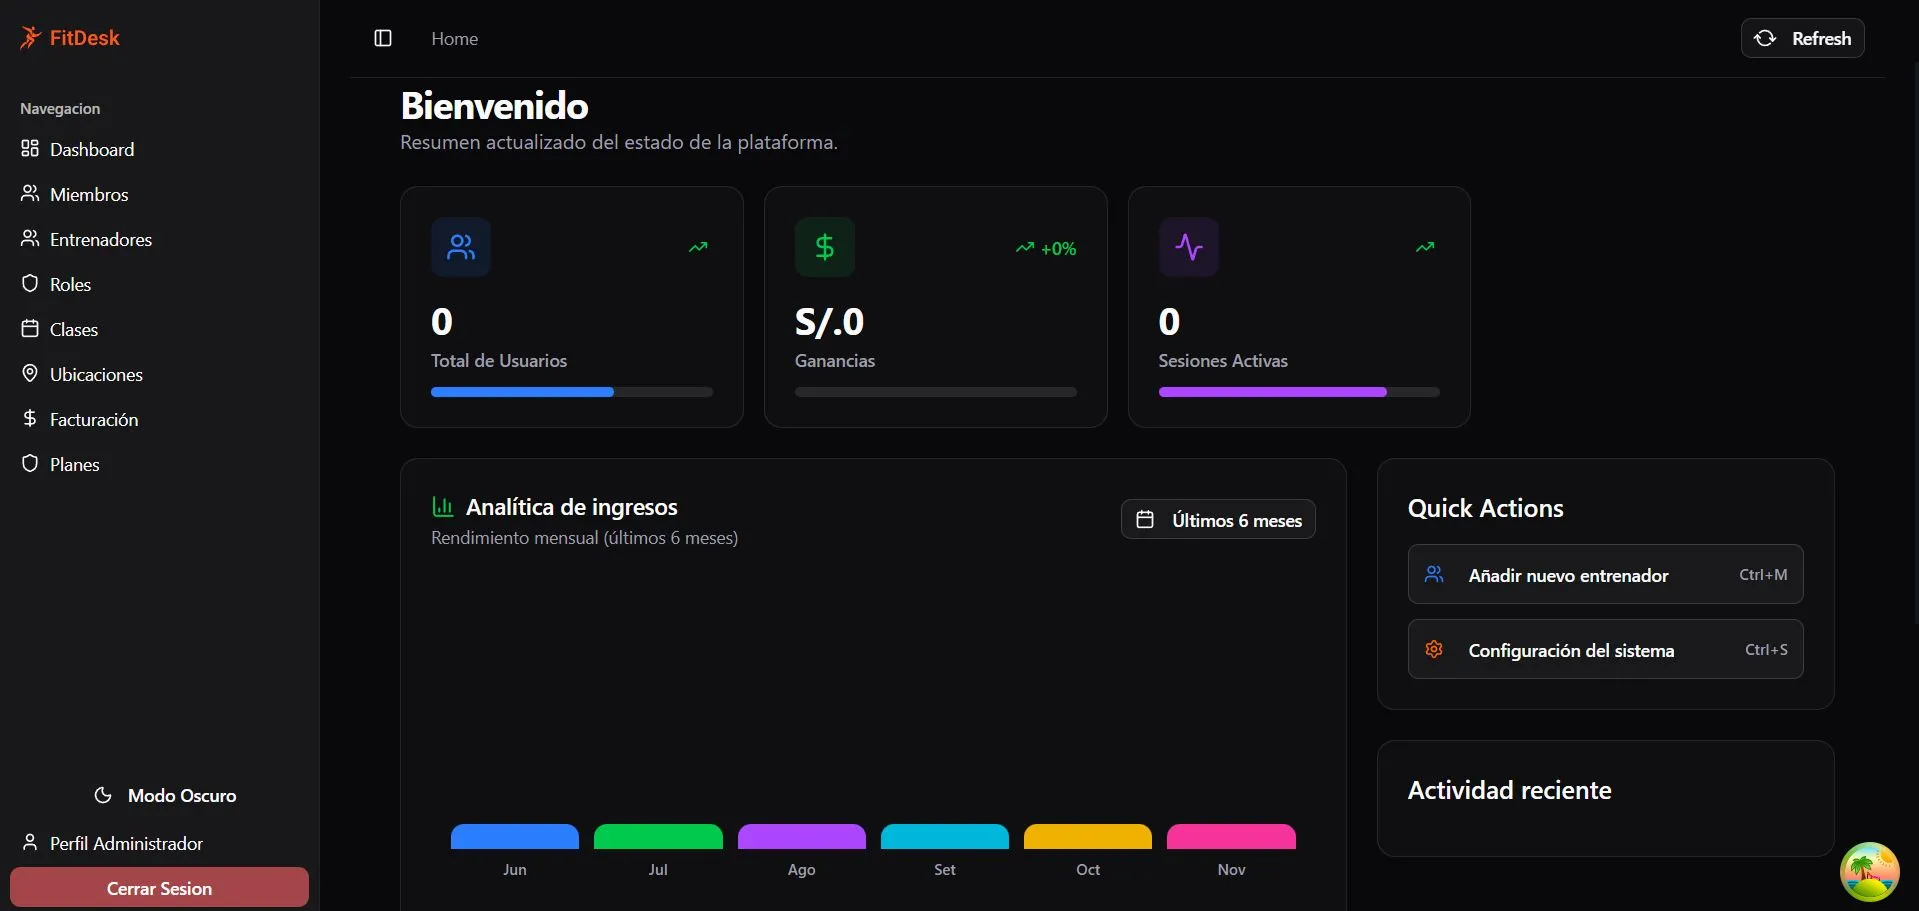
Task: Click the bar chart icon beside Analítica de ingresos
Action: (x=442, y=507)
